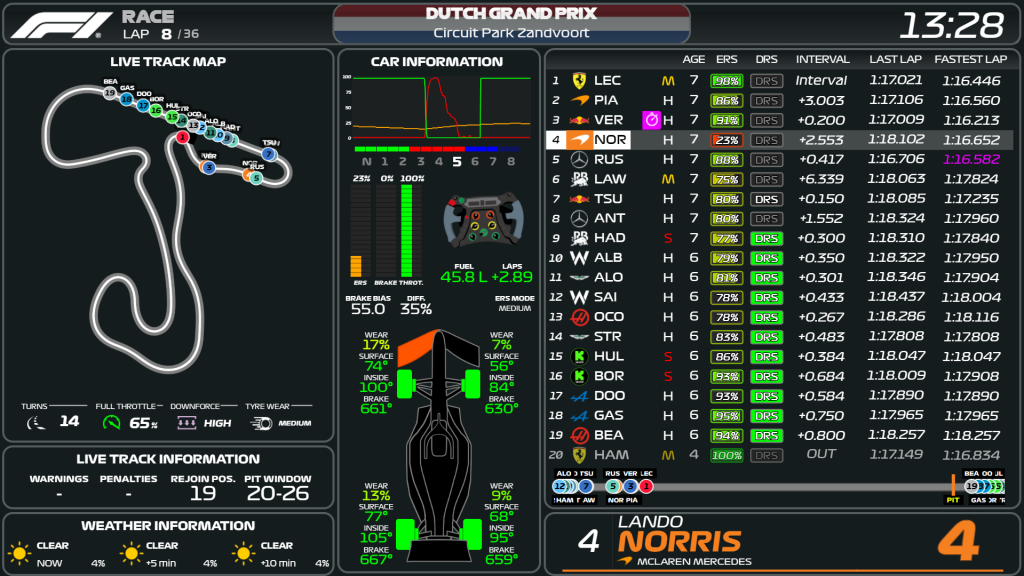
Task: Click car marker 1 on track map
Action: (183, 137)
